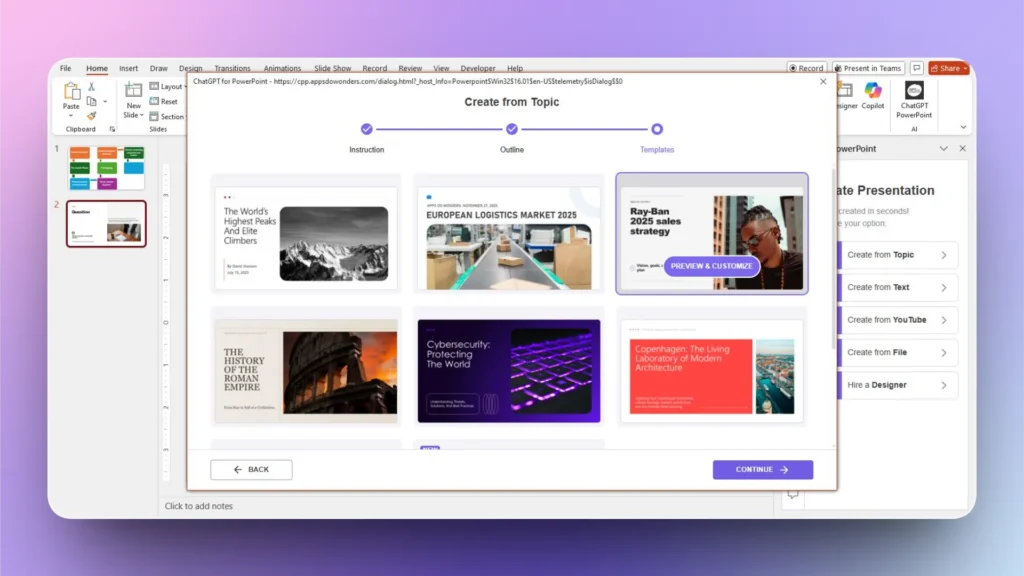Click CONTINUE in the template dialog
This screenshot has width=1024, height=576.
(x=762, y=469)
